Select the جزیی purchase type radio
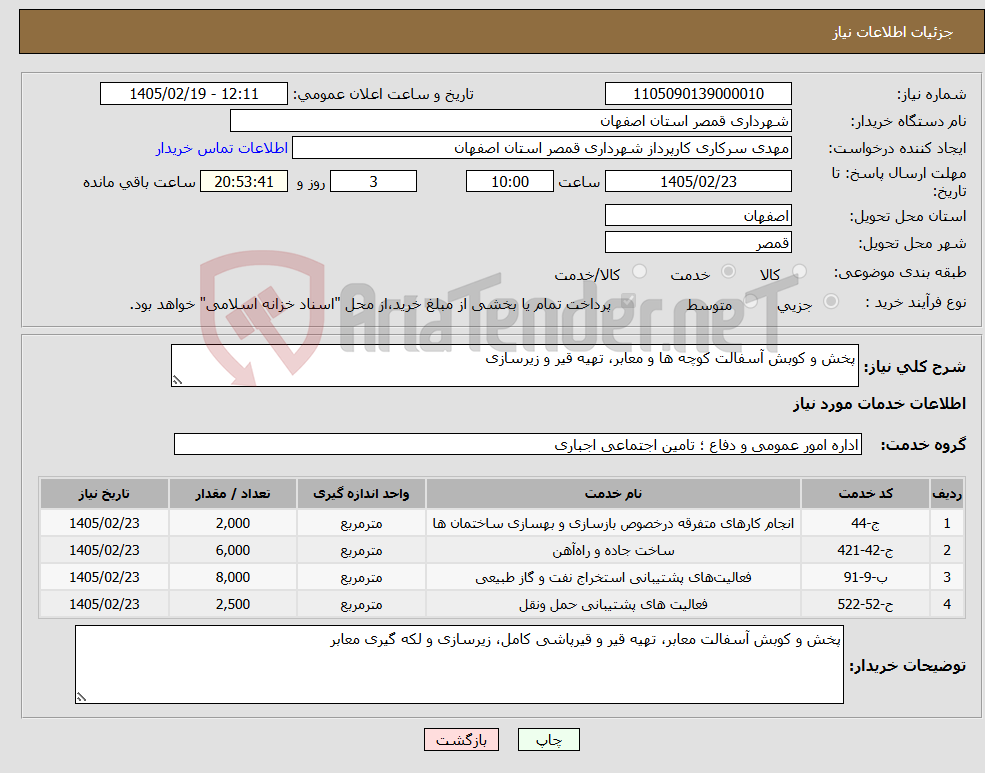Screen dimensions: 985x773 click(x=830, y=301)
